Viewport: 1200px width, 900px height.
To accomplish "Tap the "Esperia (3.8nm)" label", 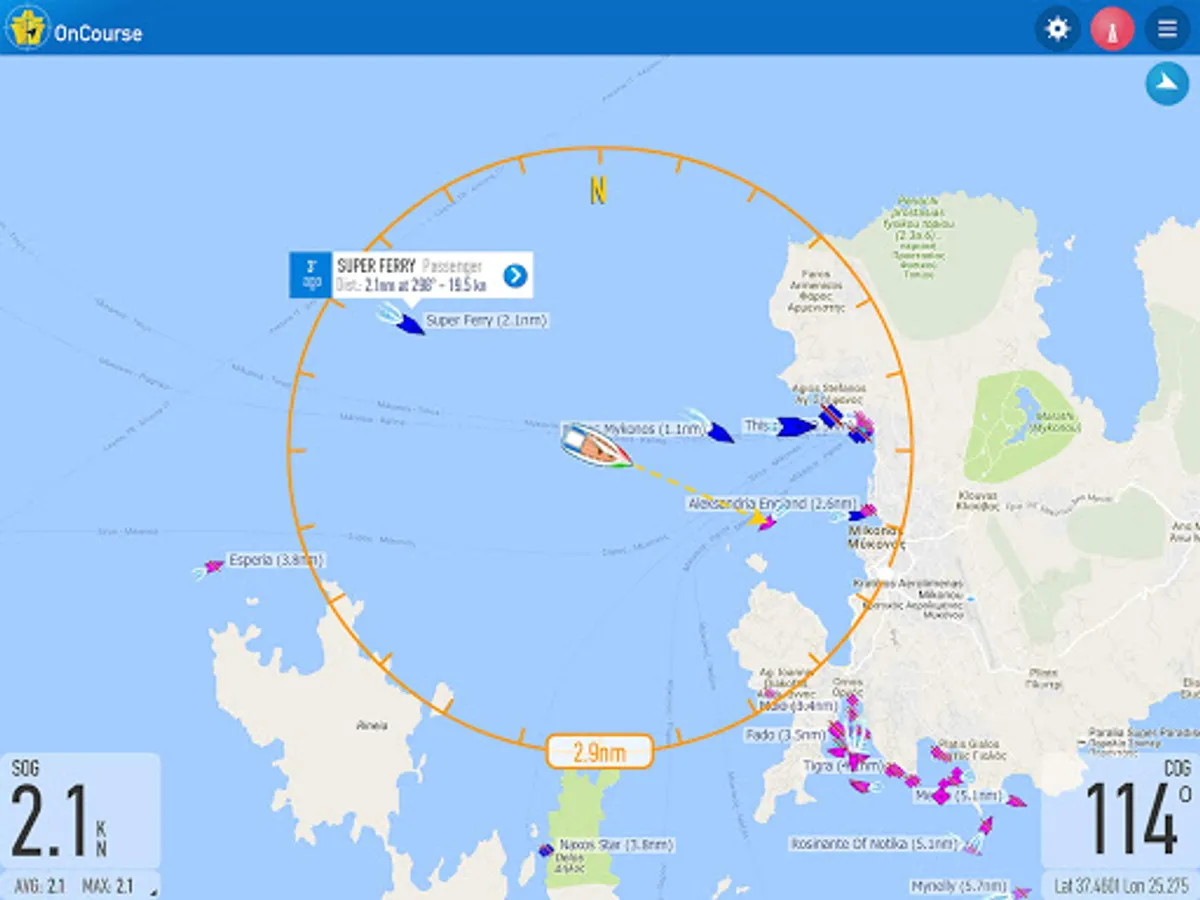I will point(276,560).
